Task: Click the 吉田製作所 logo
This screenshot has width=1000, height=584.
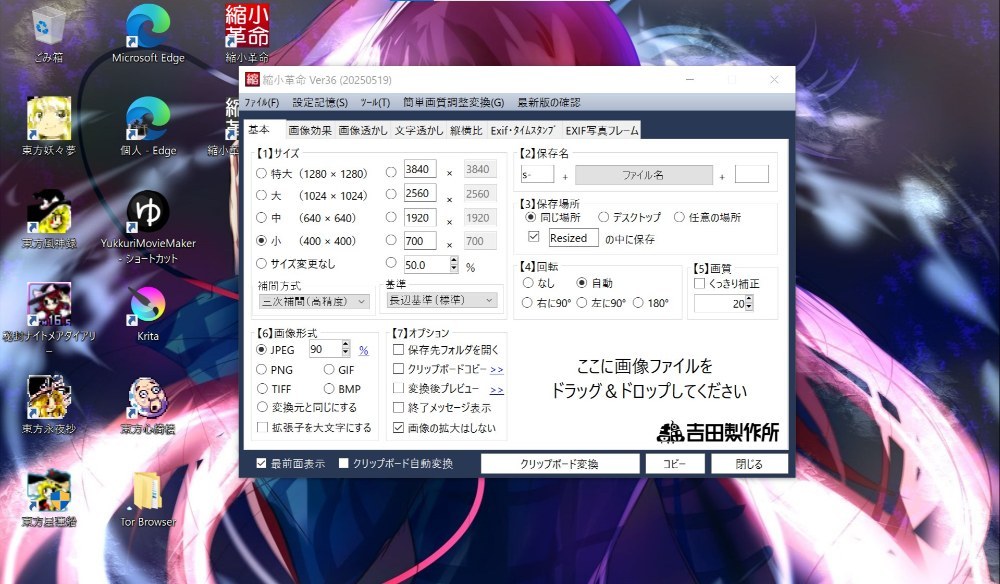Action: [x=717, y=432]
